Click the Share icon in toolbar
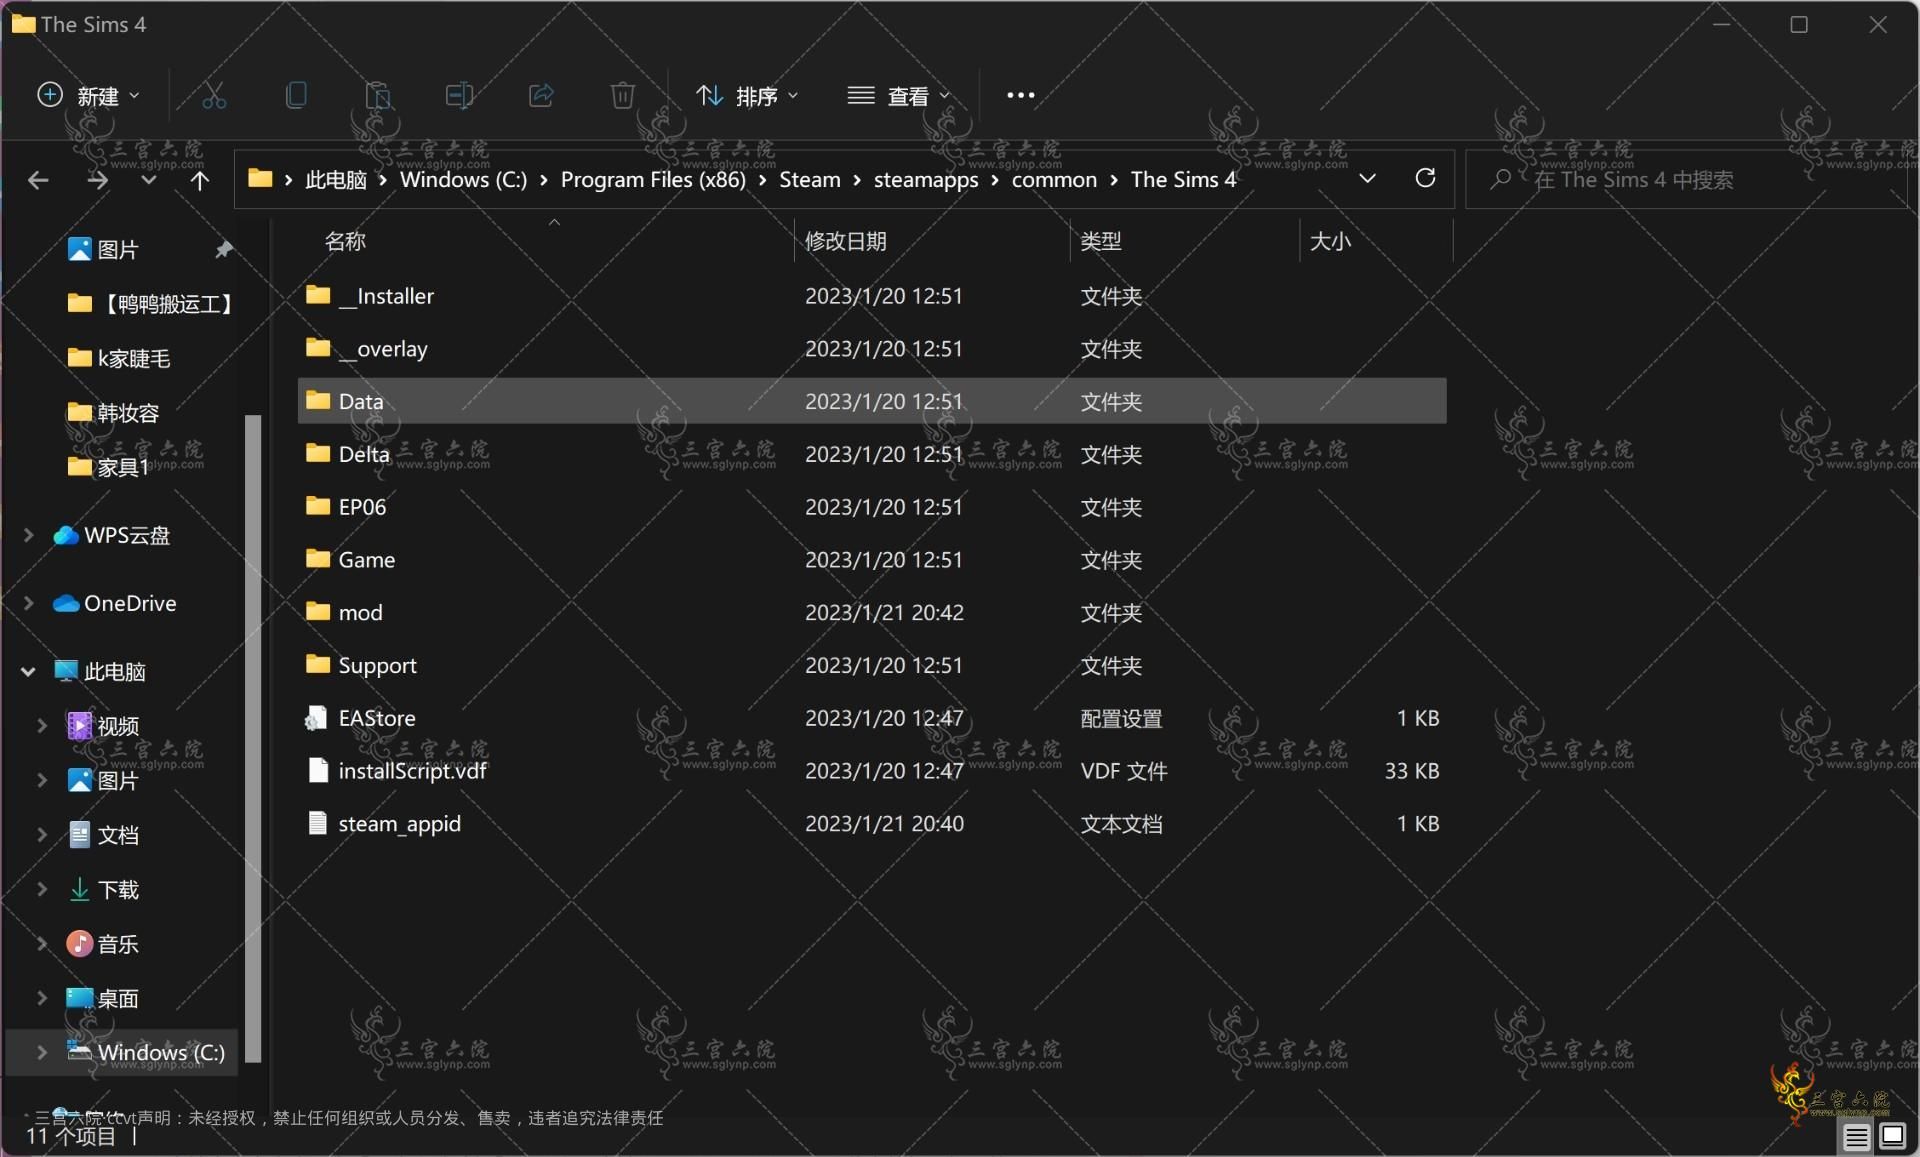Image resolution: width=1920 pixels, height=1157 pixels. coord(541,96)
